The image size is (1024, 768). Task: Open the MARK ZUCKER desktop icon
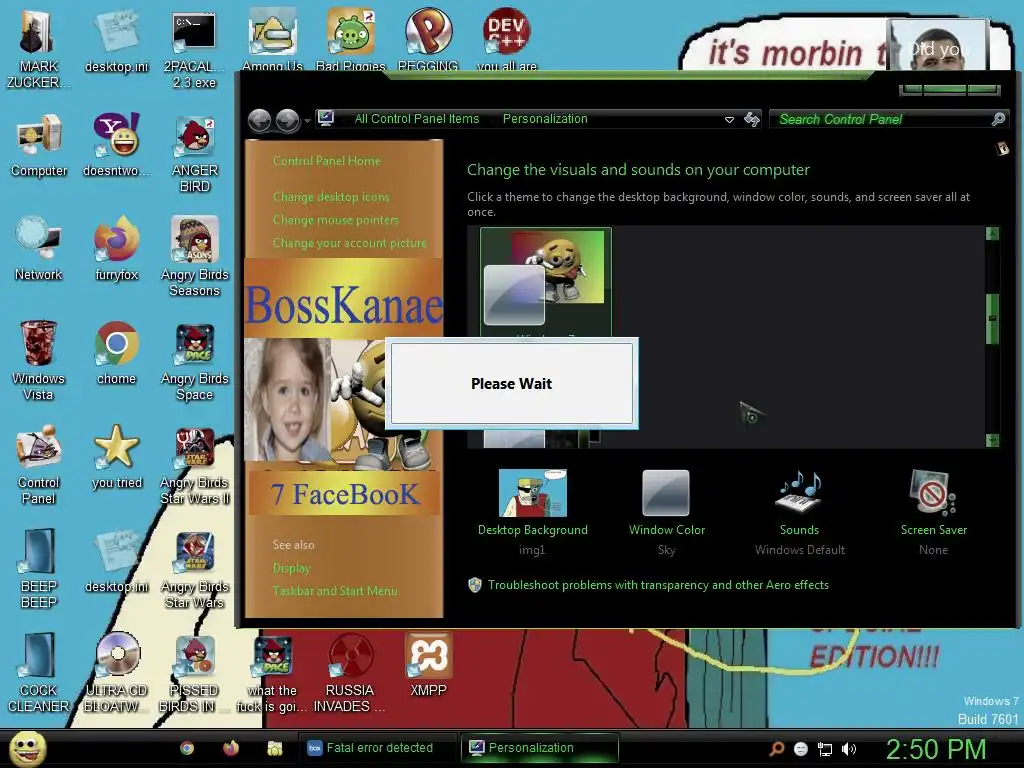(x=38, y=49)
